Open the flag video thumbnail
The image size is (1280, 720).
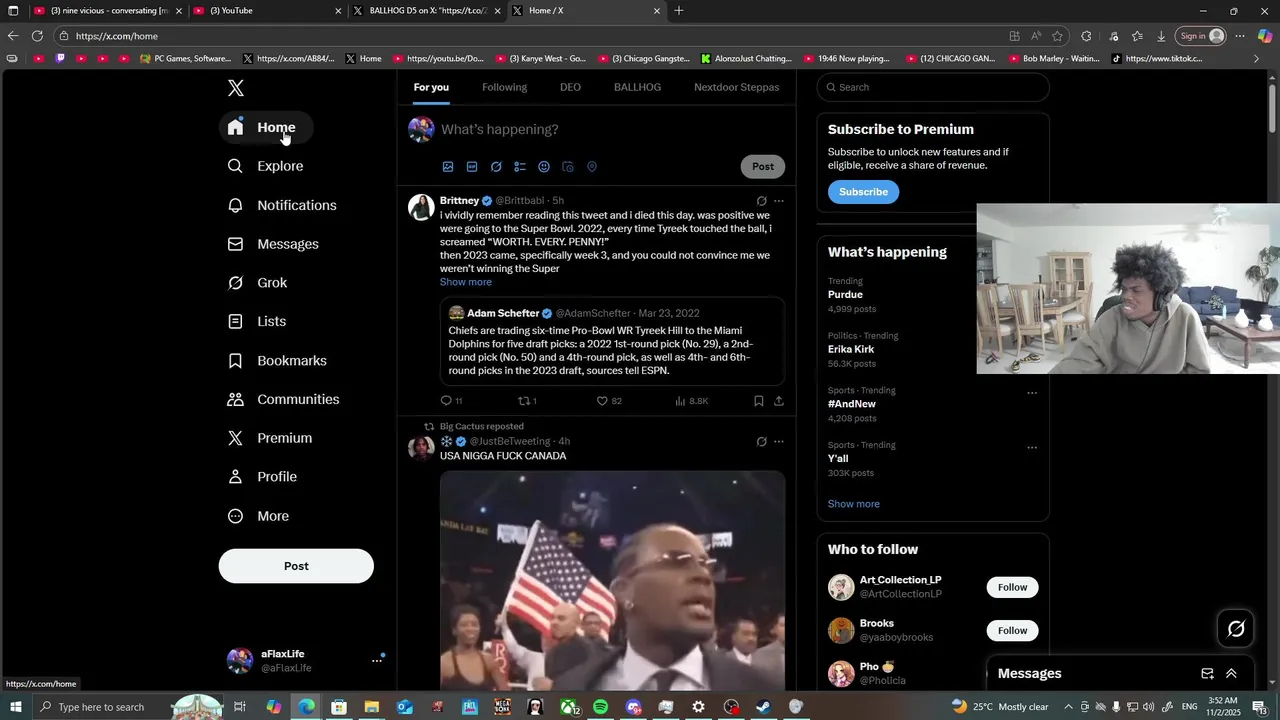612,580
